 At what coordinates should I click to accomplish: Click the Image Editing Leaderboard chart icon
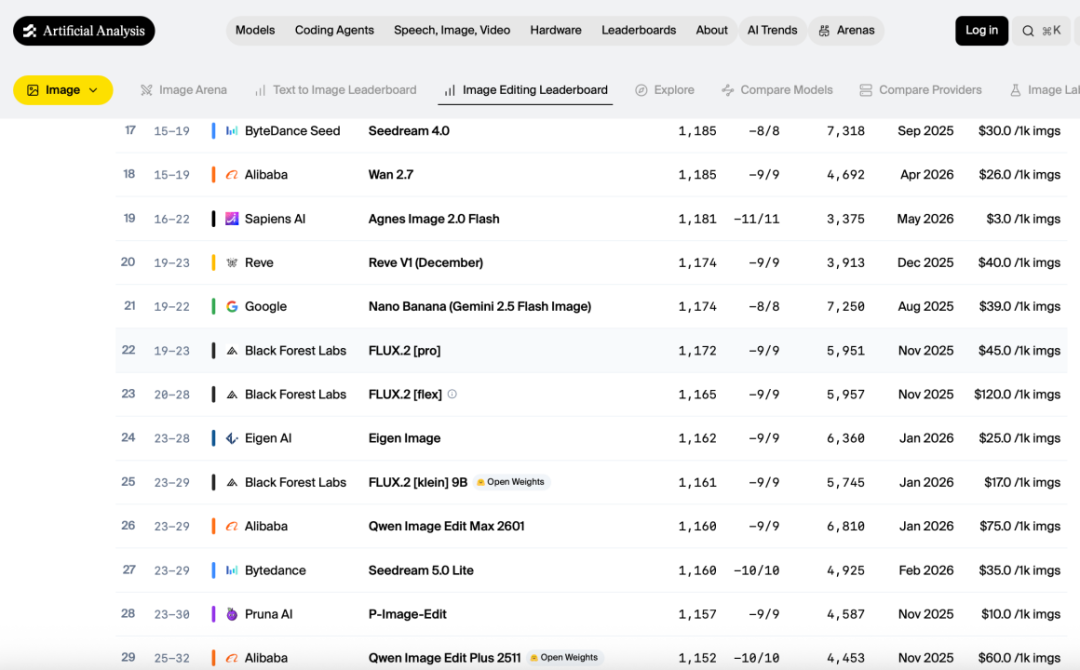pyautogui.click(x=450, y=90)
